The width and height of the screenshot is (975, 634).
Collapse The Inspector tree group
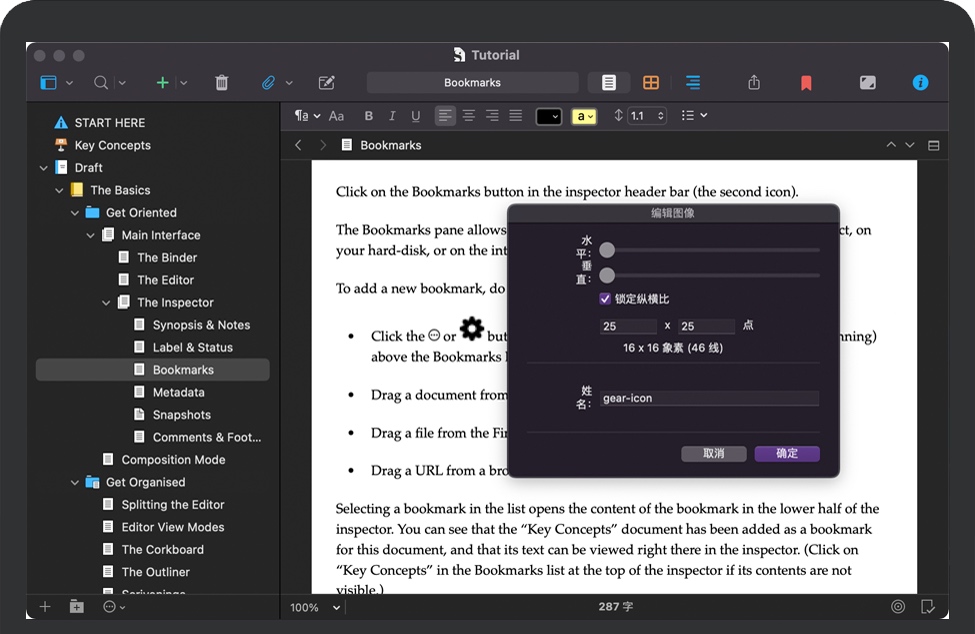coord(106,303)
